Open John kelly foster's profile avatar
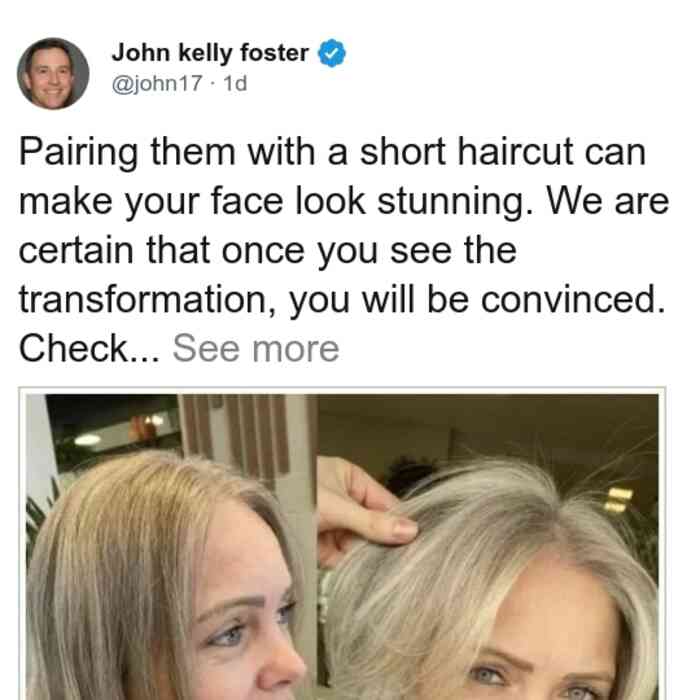The height and width of the screenshot is (700, 700). tap(53, 74)
